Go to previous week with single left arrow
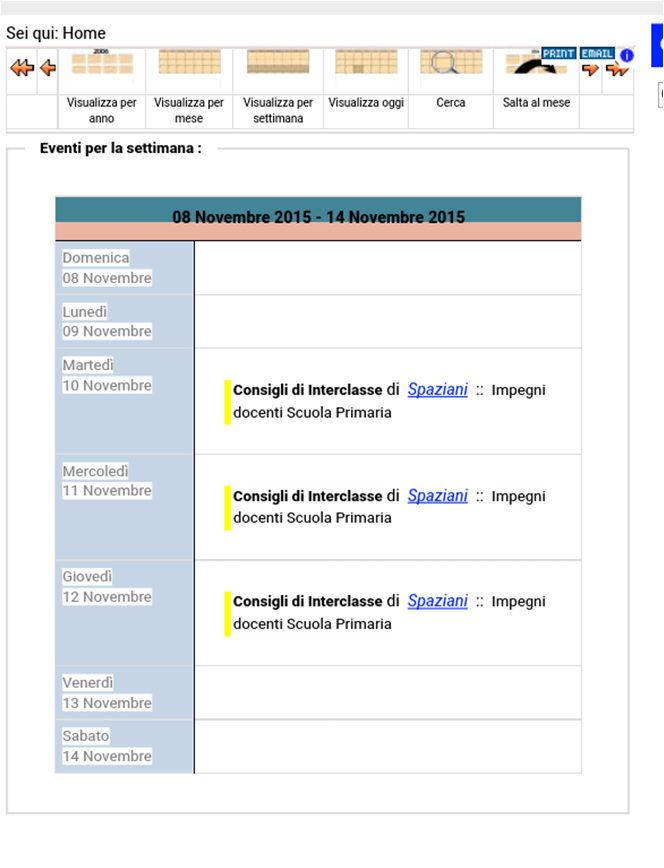This screenshot has width=664, height=868. (x=48, y=68)
